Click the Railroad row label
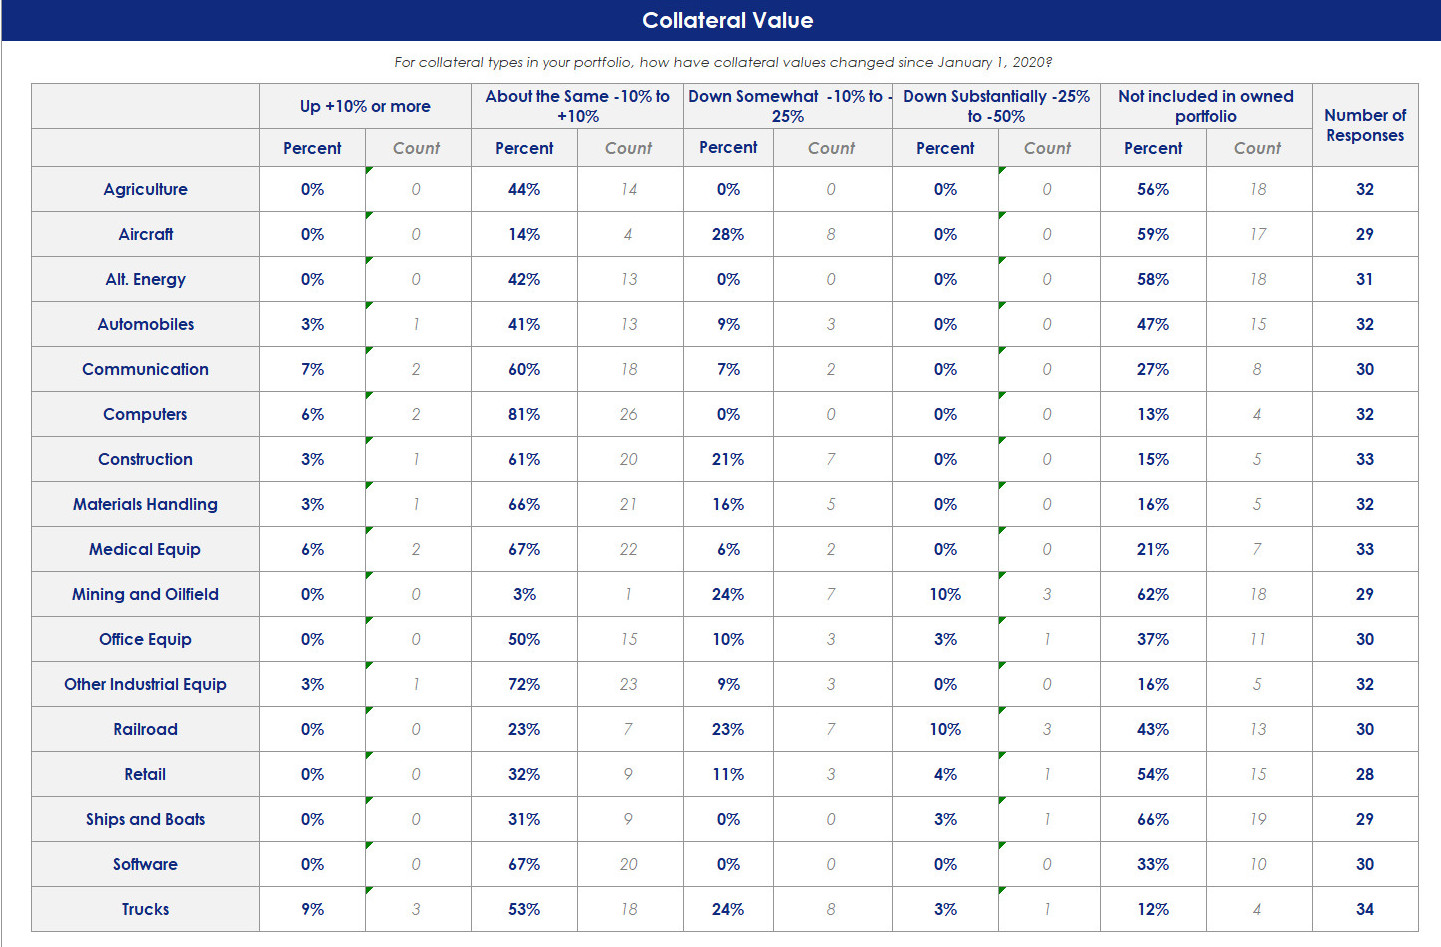The height and width of the screenshot is (947, 1441). [x=145, y=729]
